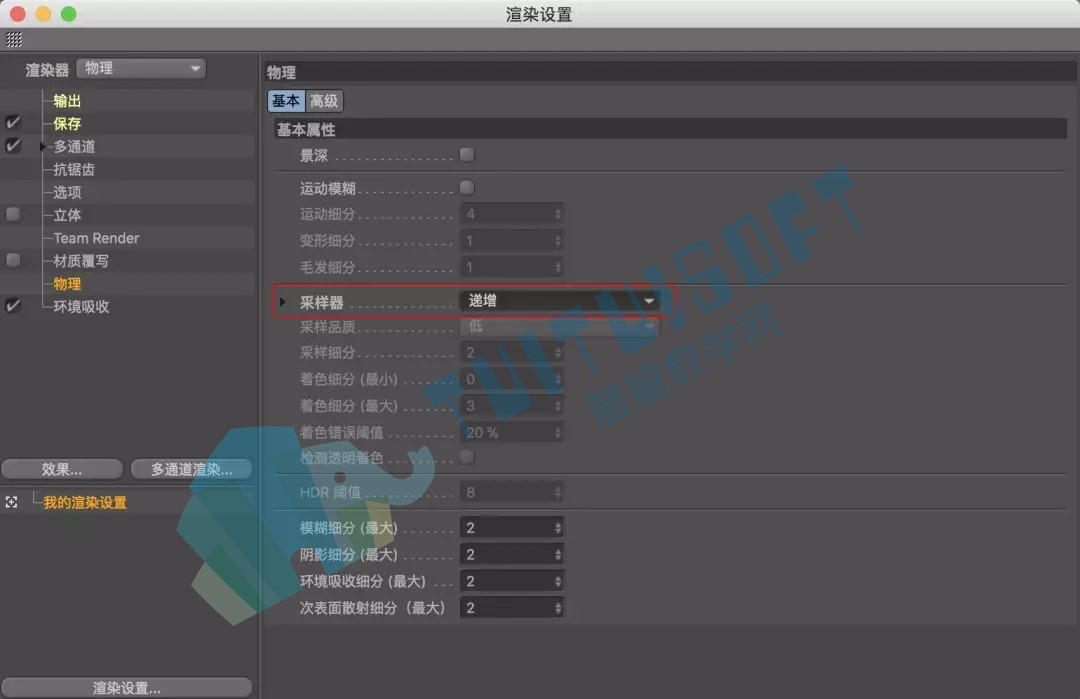Viewport: 1080px width, 699px height.
Task: Click the HDR 阈值 value field
Action: point(512,492)
